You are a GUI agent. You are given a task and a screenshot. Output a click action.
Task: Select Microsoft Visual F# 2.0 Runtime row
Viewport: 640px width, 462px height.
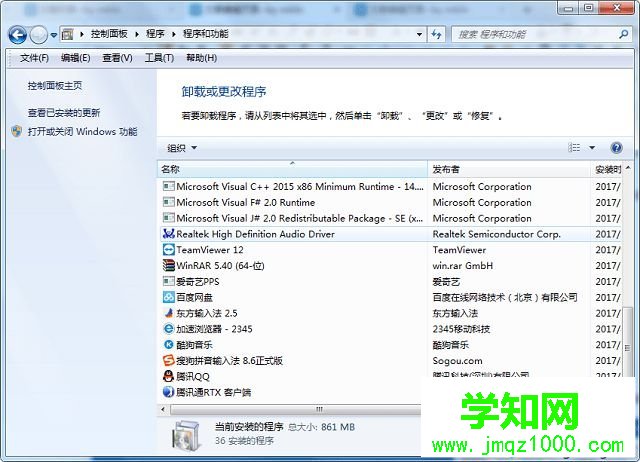pyautogui.click(x=391, y=202)
